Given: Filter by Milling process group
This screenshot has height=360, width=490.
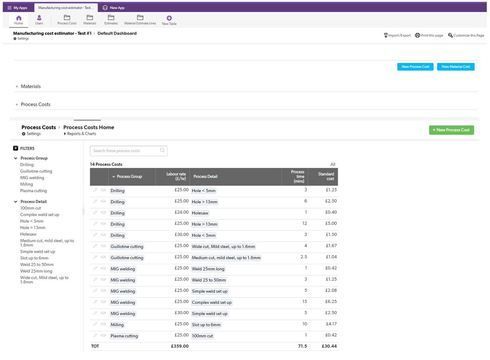Looking at the screenshot, I should (26, 184).
